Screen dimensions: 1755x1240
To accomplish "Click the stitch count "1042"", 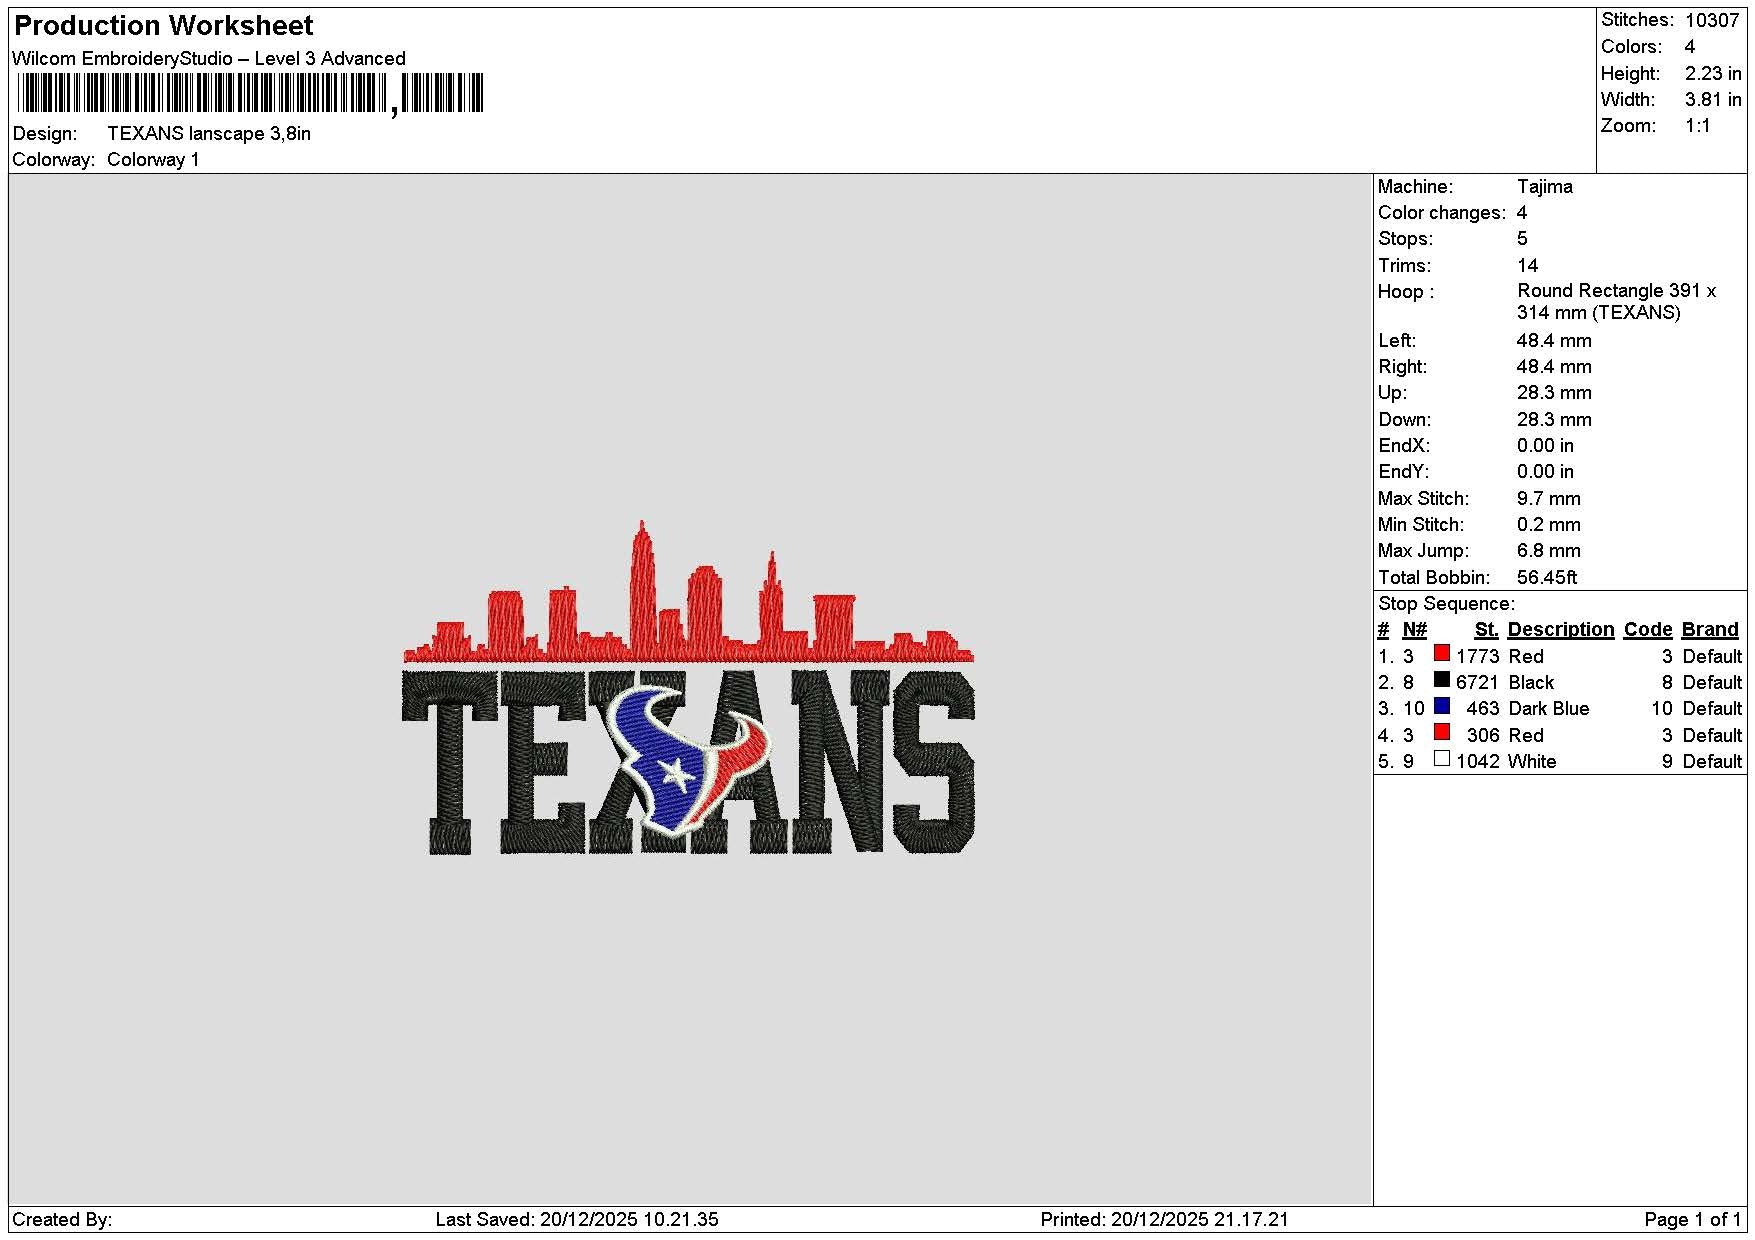I will pyautogui.click(x=1477, y=761).
